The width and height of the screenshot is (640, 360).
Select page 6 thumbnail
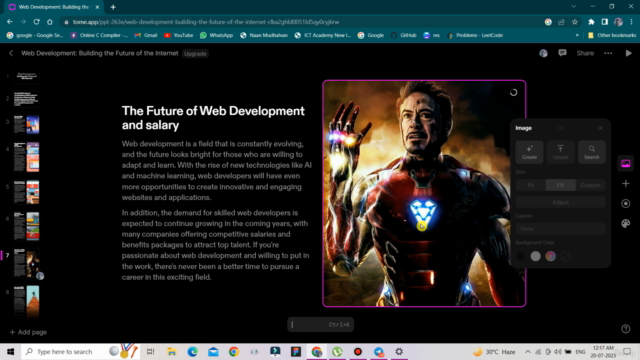[x=27, y=226]
